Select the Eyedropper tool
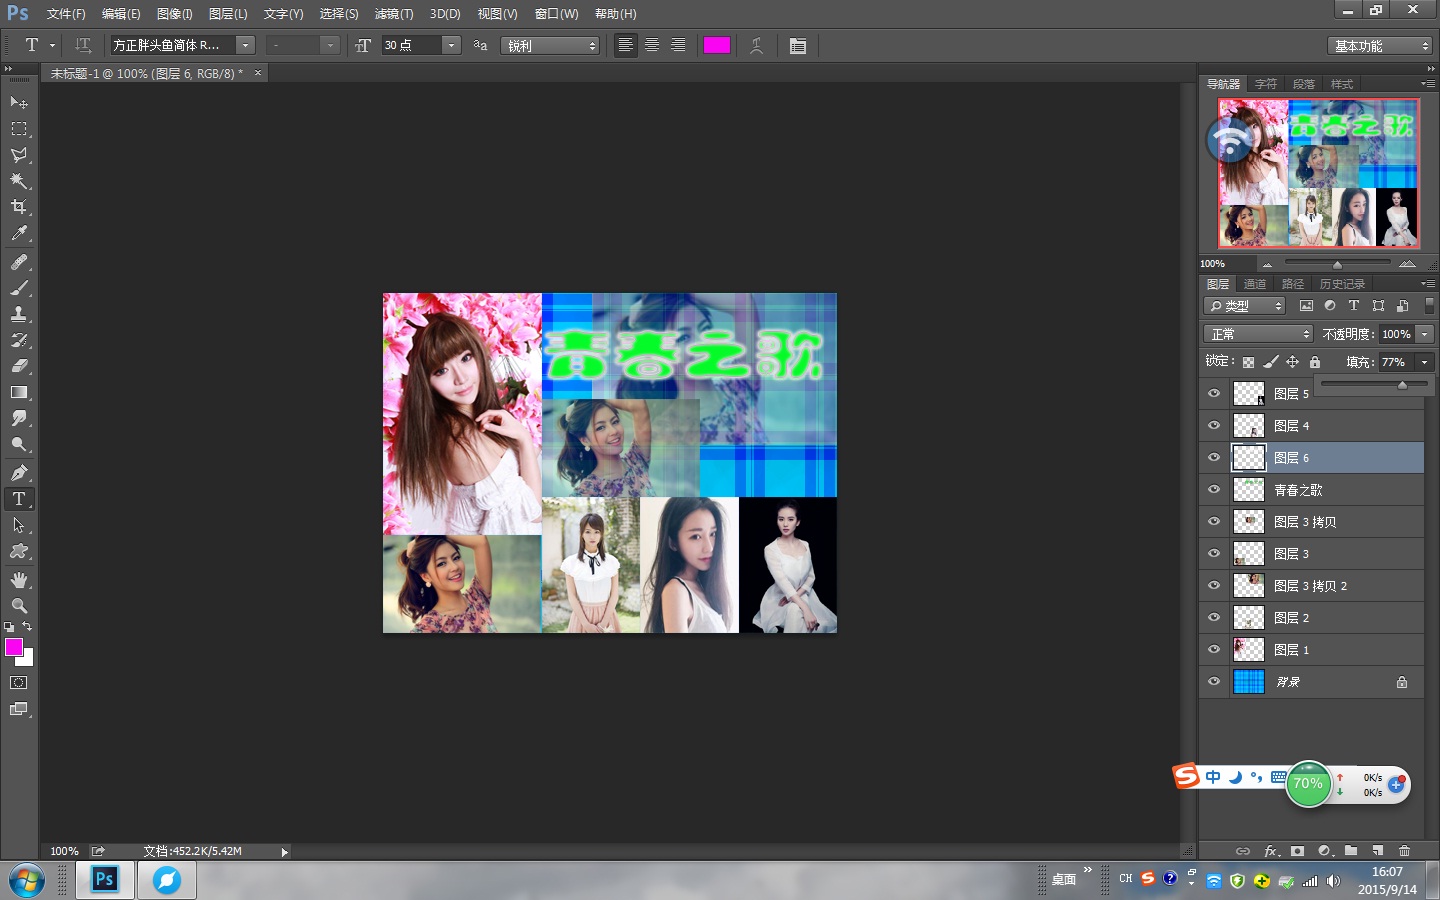This screenshot has width=1440, height=900. pyautogui.click(x=19, y=233)
